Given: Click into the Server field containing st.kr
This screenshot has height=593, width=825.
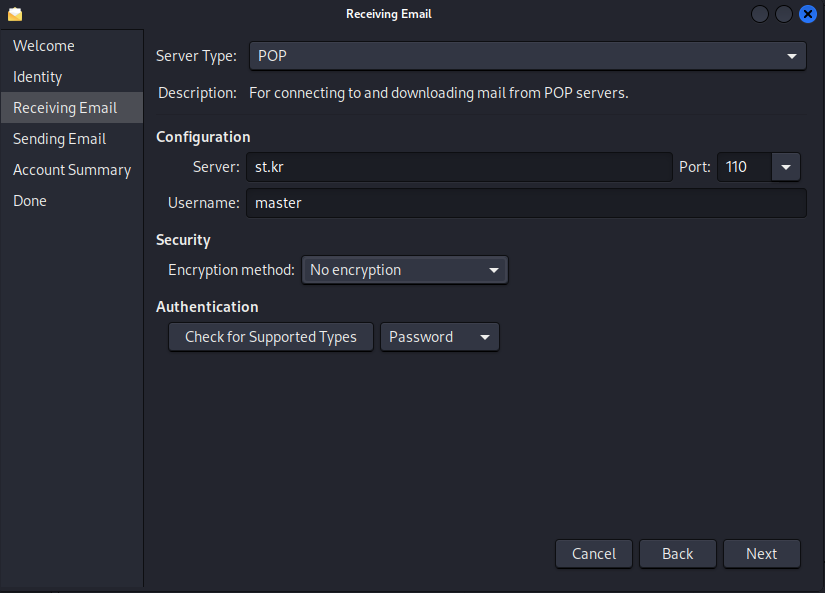Looking at the screenshot, I should point(459,167).
